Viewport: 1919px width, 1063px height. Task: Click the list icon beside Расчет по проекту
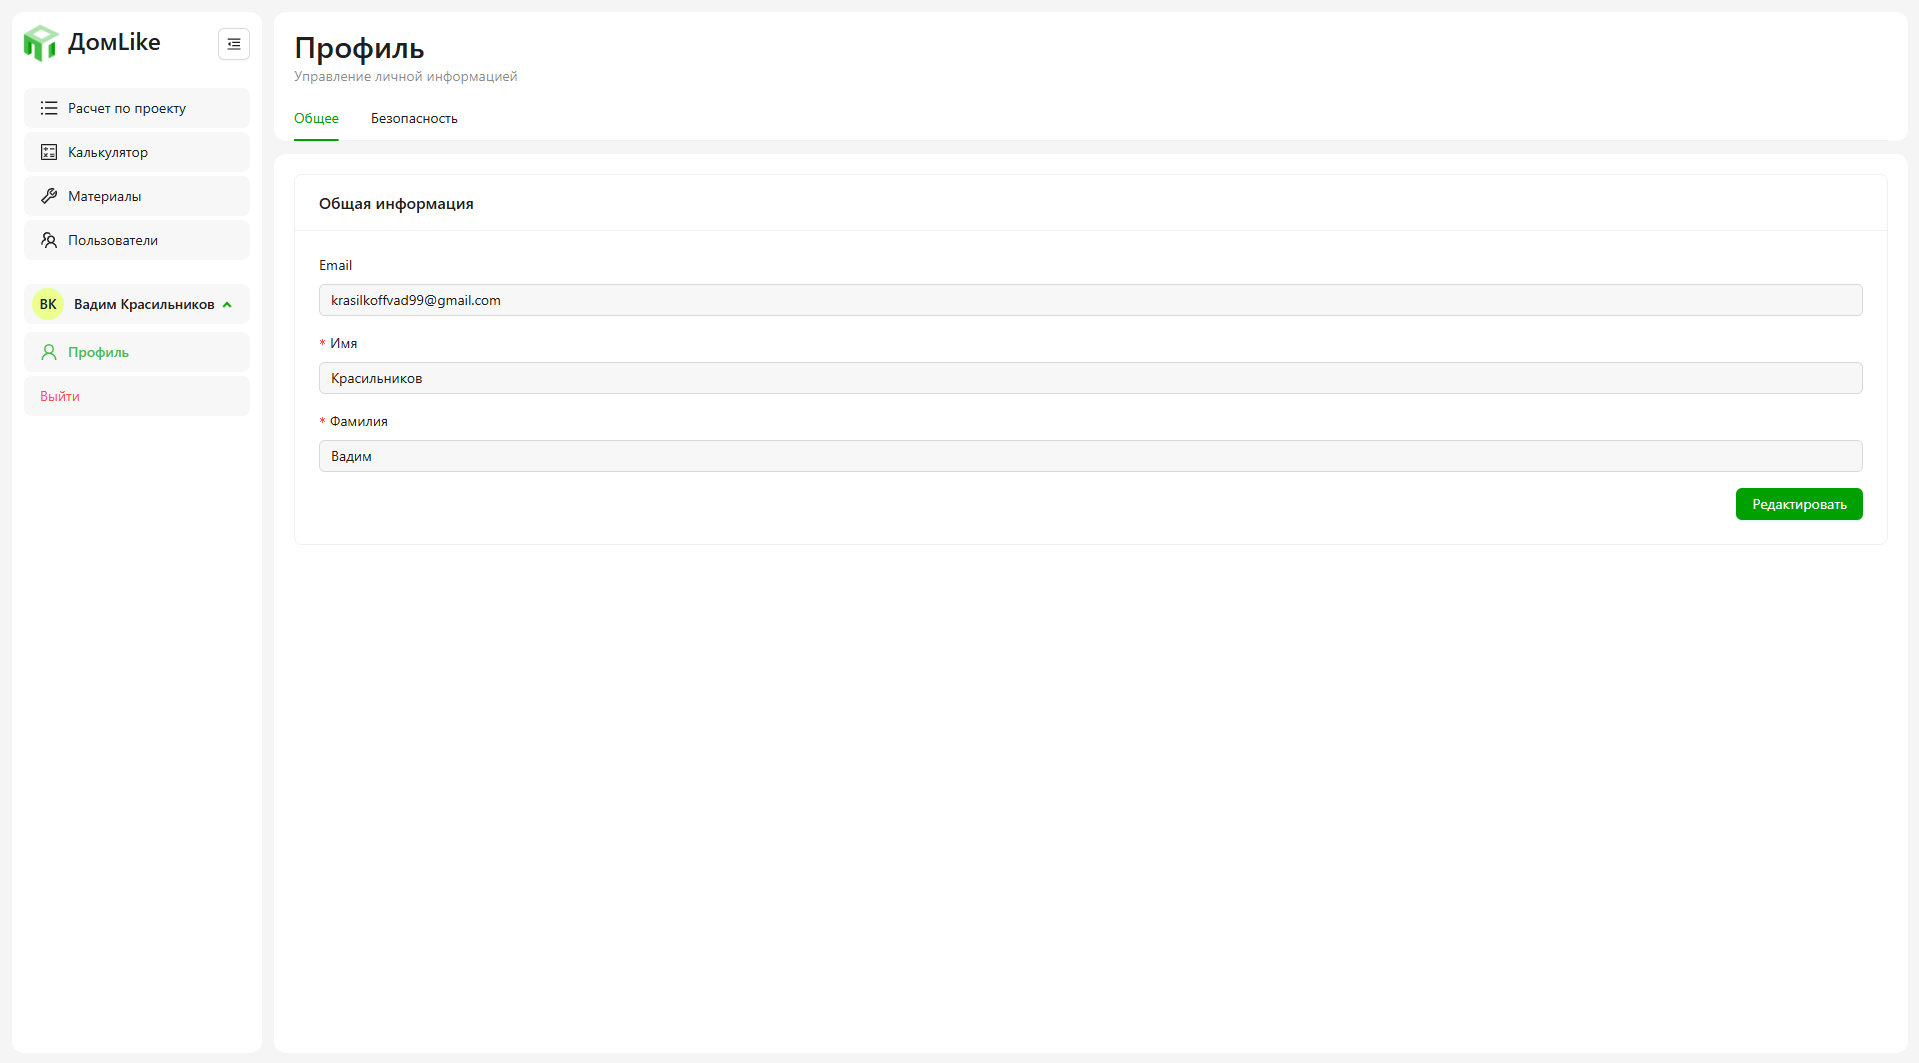coord(49,108)
